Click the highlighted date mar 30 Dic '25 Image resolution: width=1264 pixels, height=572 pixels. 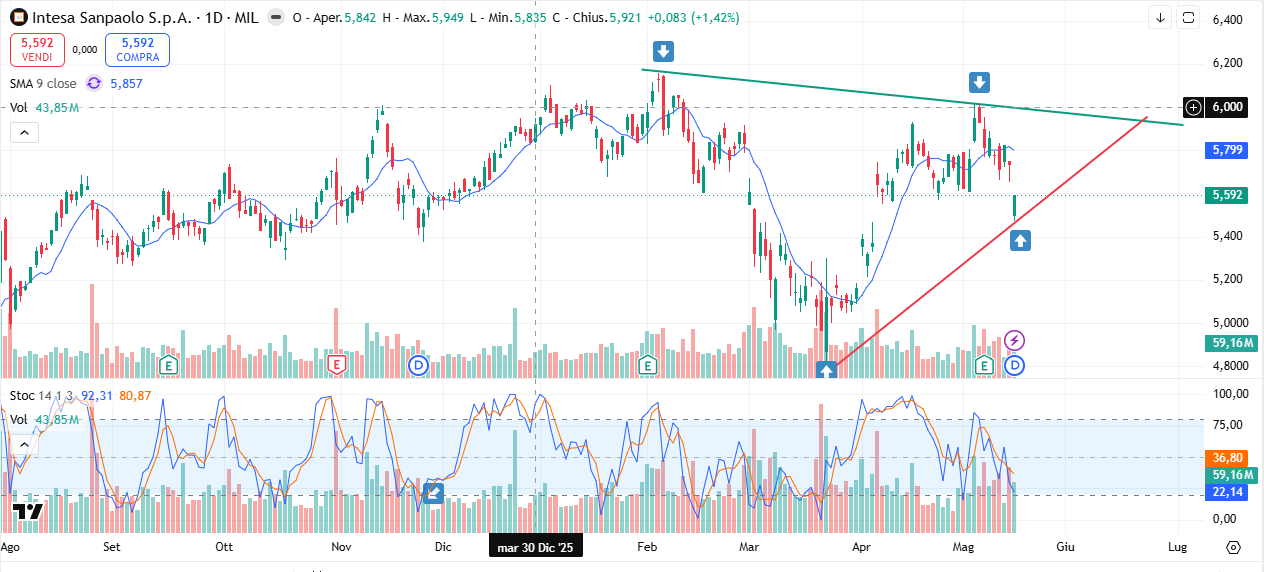536,547
